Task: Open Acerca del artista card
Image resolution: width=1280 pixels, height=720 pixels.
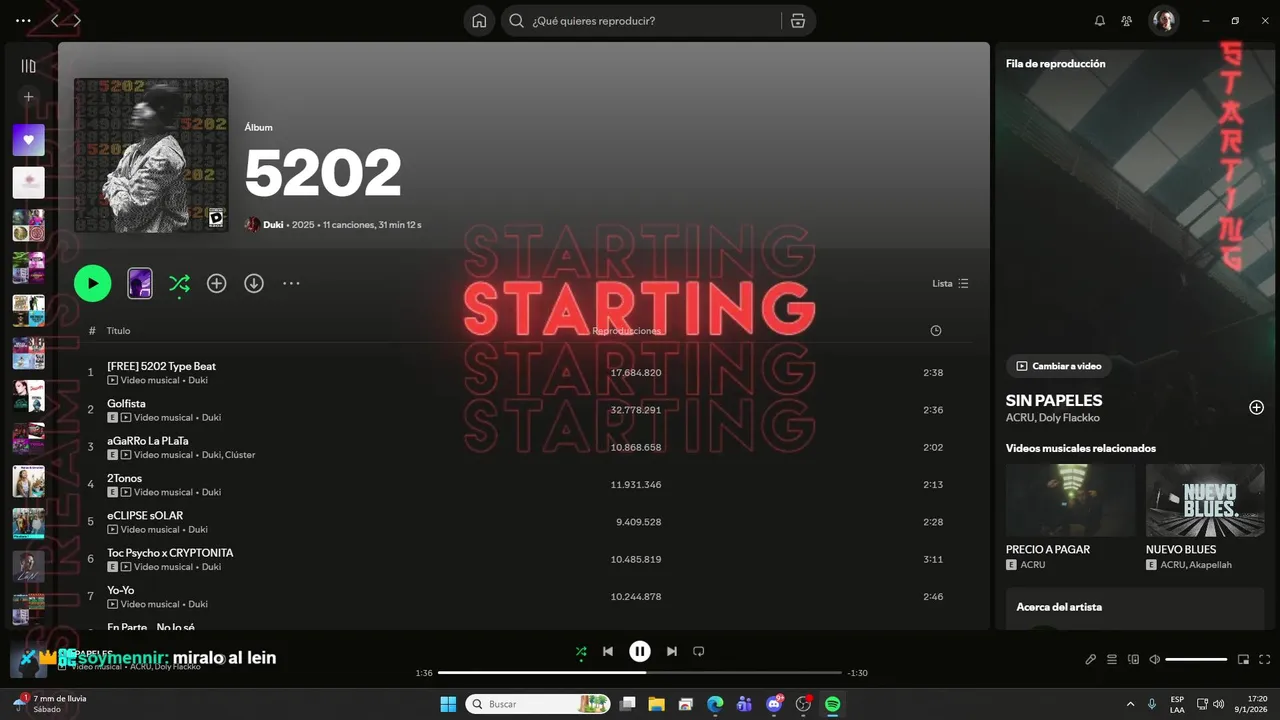Action: coord(1135,608)
